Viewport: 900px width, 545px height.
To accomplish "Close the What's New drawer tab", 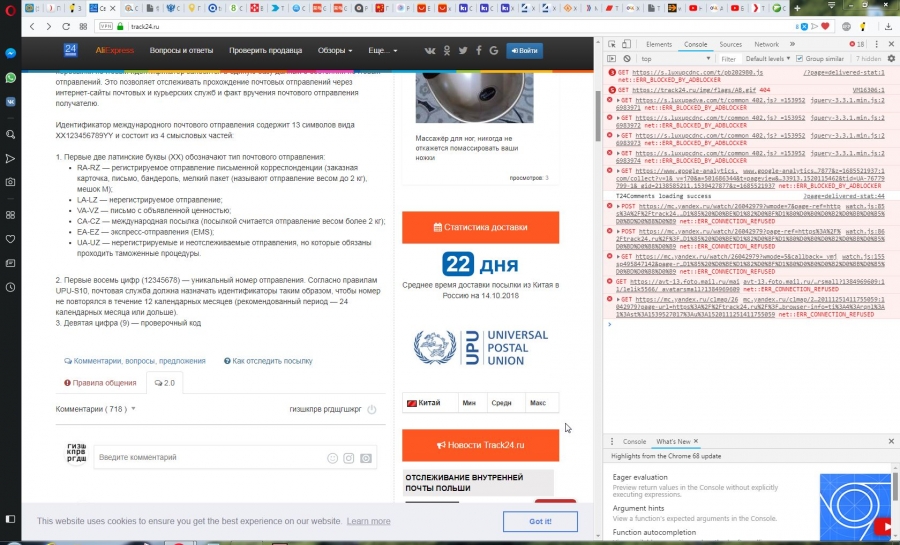I will pos(696,441).
